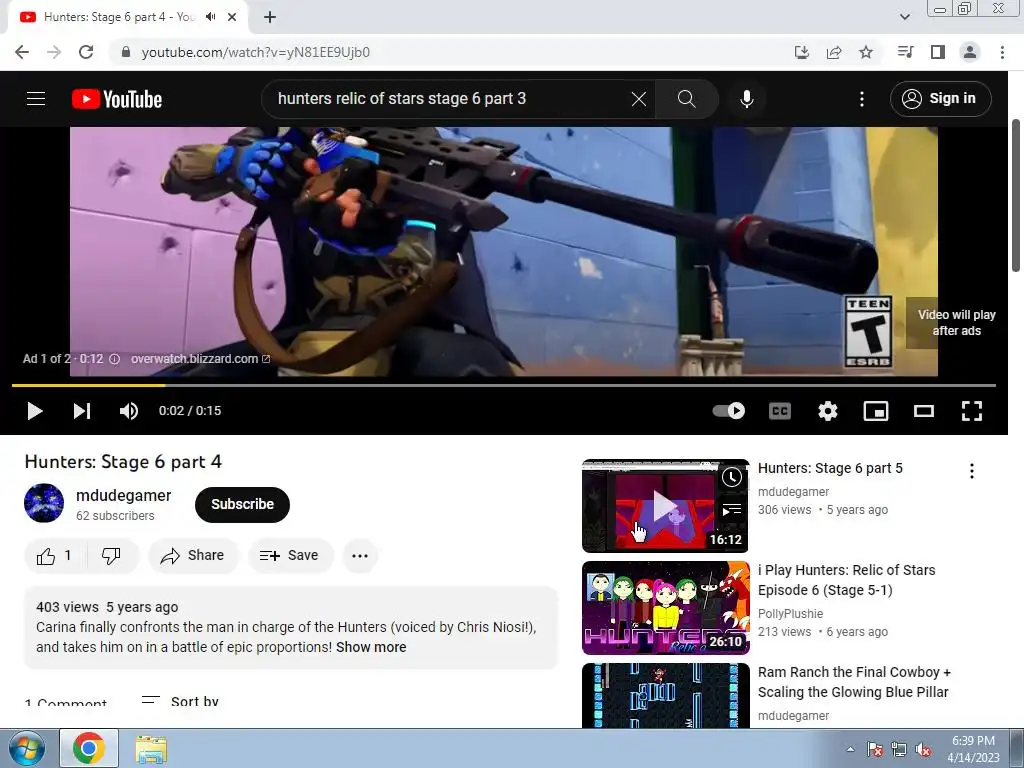Open i Play Hunters: Relic of Stars title
The width and height of the screenshot is (1024, 768).
[846, 580]
